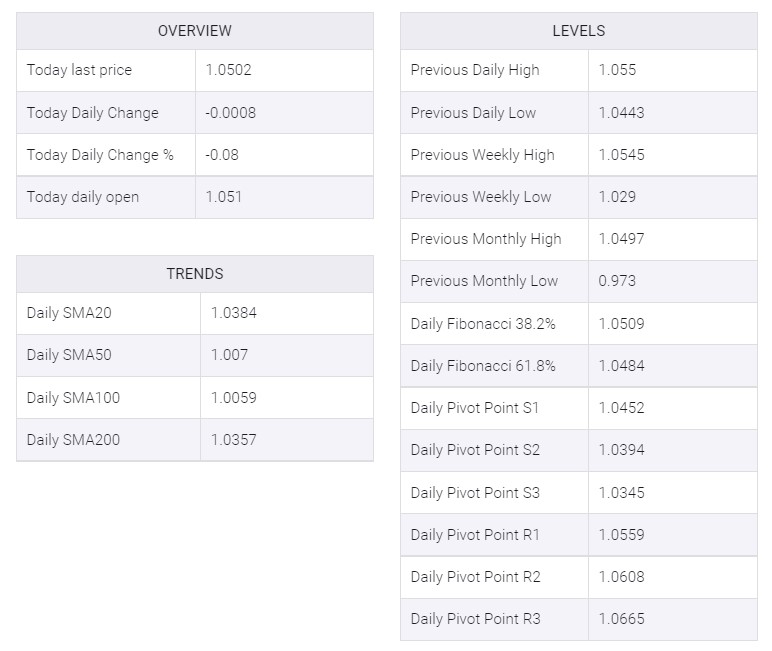Click the LEVELS table header
Screen dimensions: 772x651
(579, 31)
